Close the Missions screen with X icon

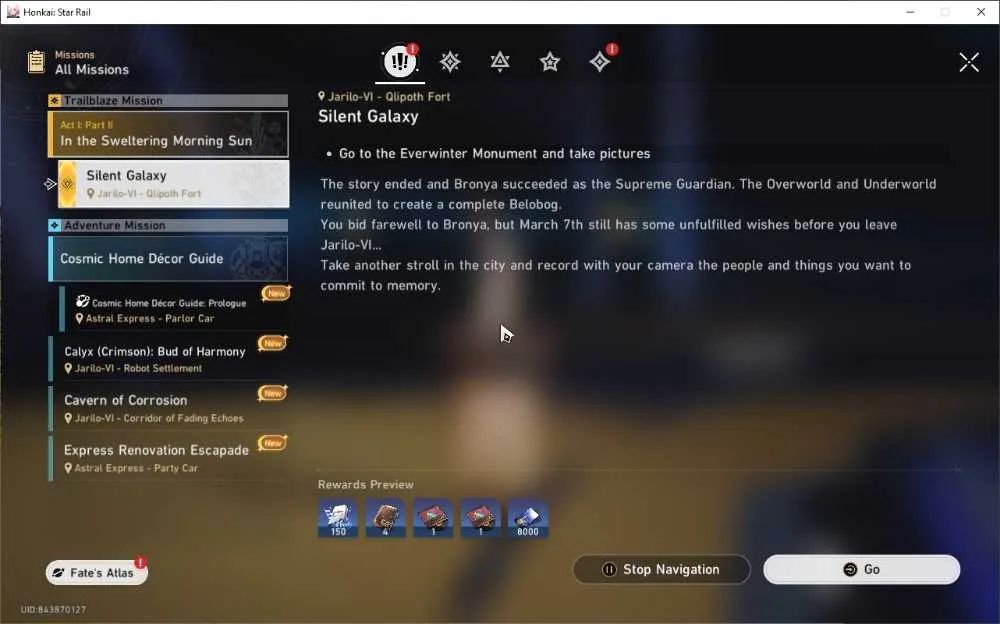969,62
